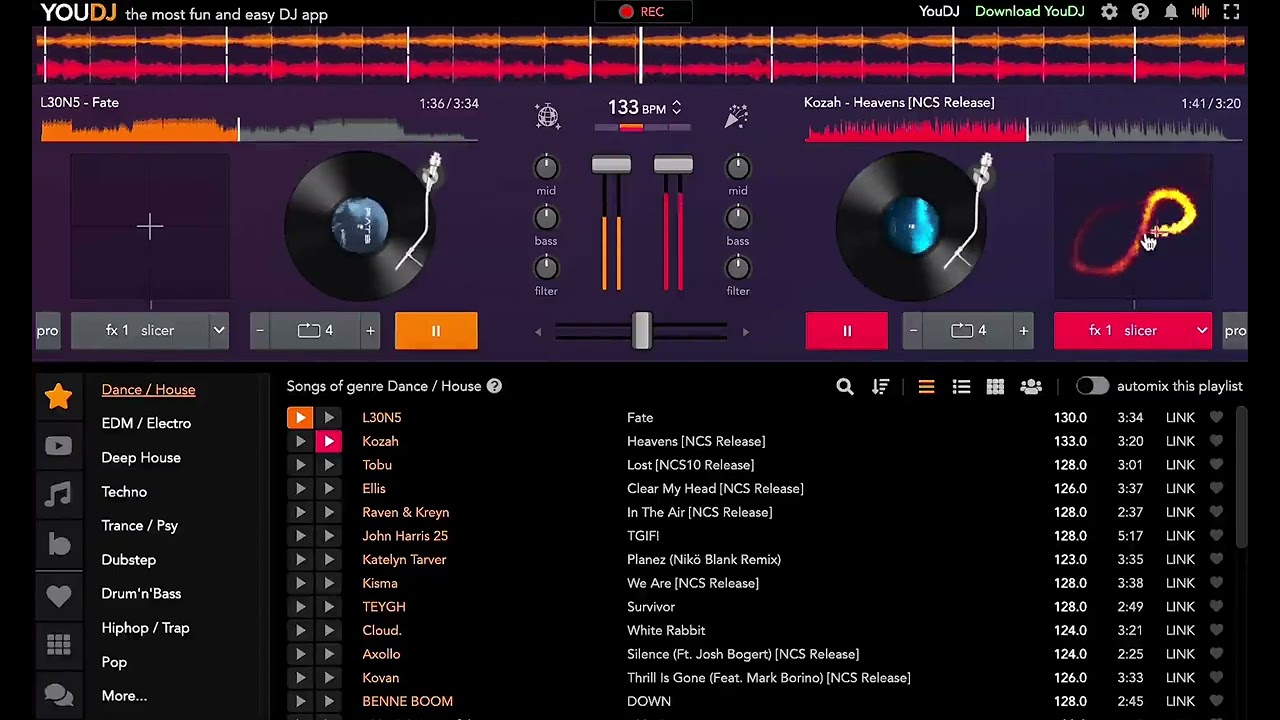The width and height of the screenshot is (1280, 720).
Task: Select the EDM / Electro genre
Action: click(146, 423)
